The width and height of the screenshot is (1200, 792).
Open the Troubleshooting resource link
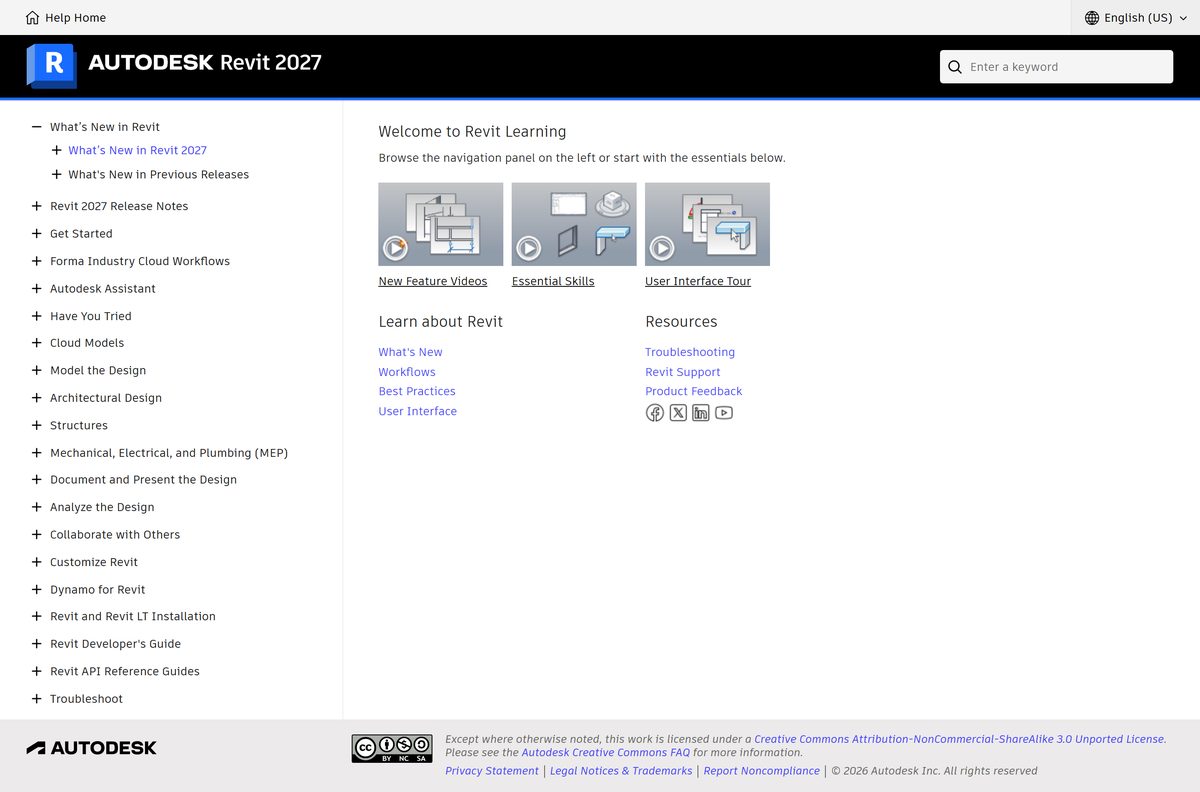[x=690, y=352]
